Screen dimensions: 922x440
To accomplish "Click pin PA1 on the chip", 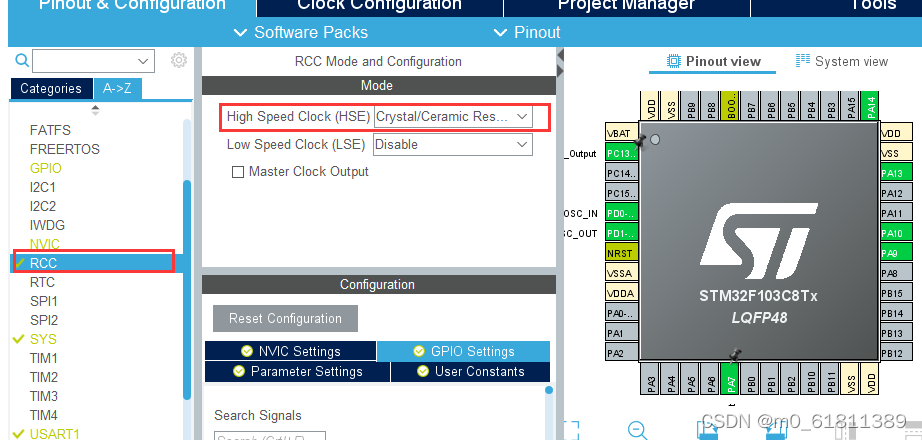I will [x=622, y=334].
